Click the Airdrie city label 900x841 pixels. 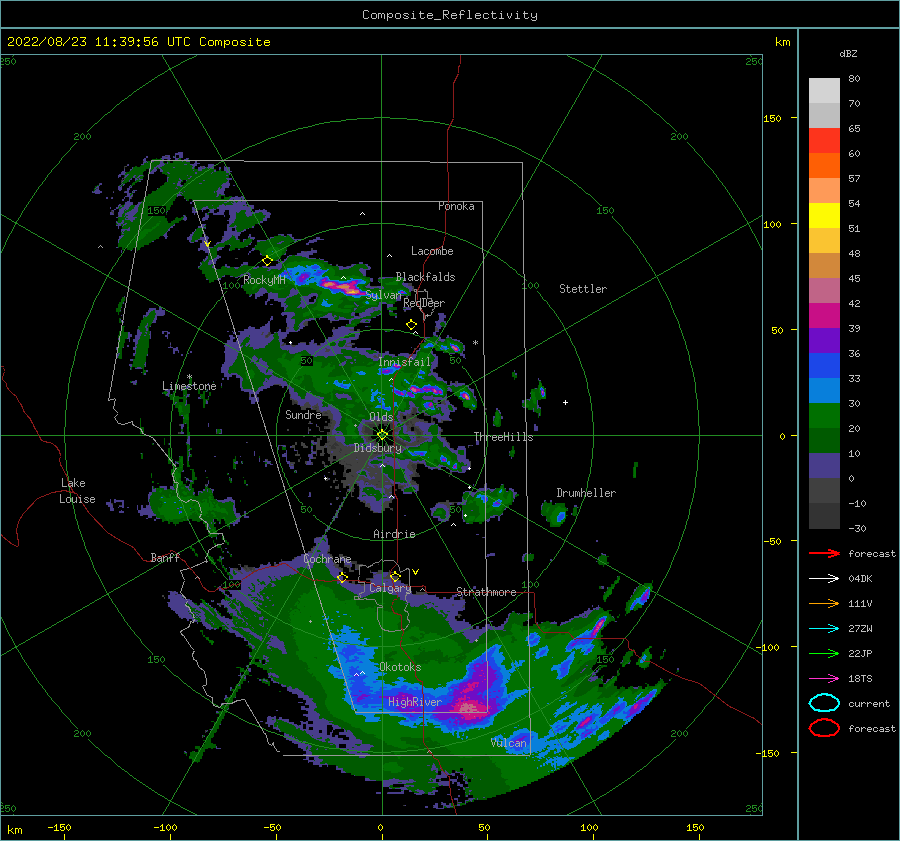(x=394, y=534)
